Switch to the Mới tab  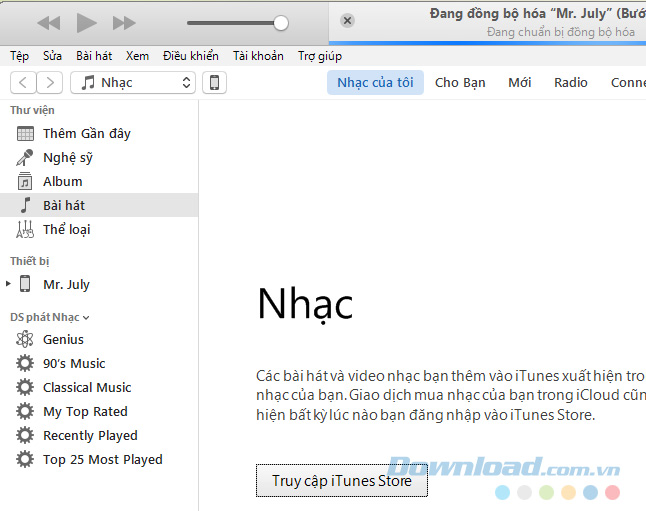(x=520, y=82)
